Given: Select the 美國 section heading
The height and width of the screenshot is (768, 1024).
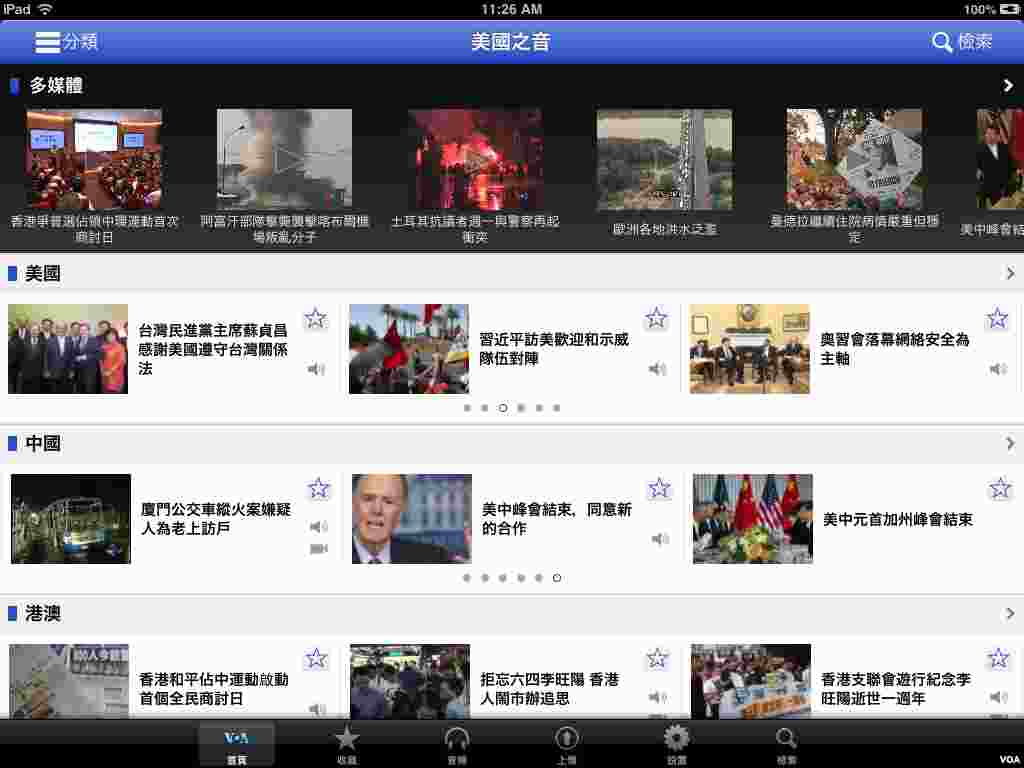Looking at the screenshot, I should (x=42, y=274).
